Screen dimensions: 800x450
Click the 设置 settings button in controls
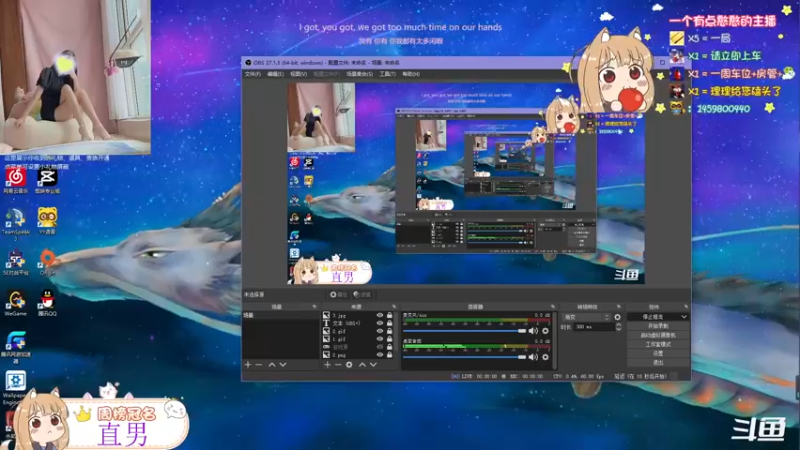pyautogui.click(x=658, y=353)
